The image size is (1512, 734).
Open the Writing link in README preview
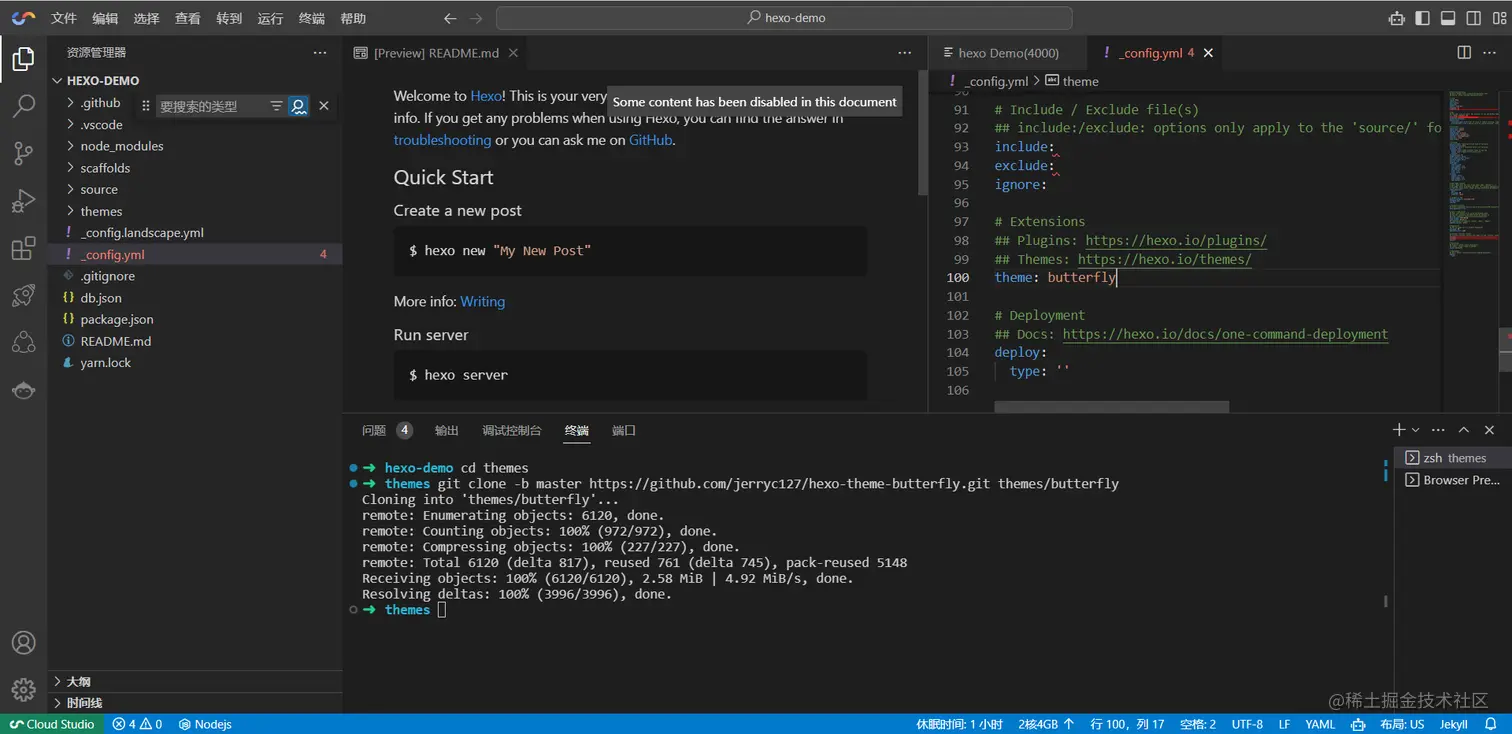[x=482, y=301]
